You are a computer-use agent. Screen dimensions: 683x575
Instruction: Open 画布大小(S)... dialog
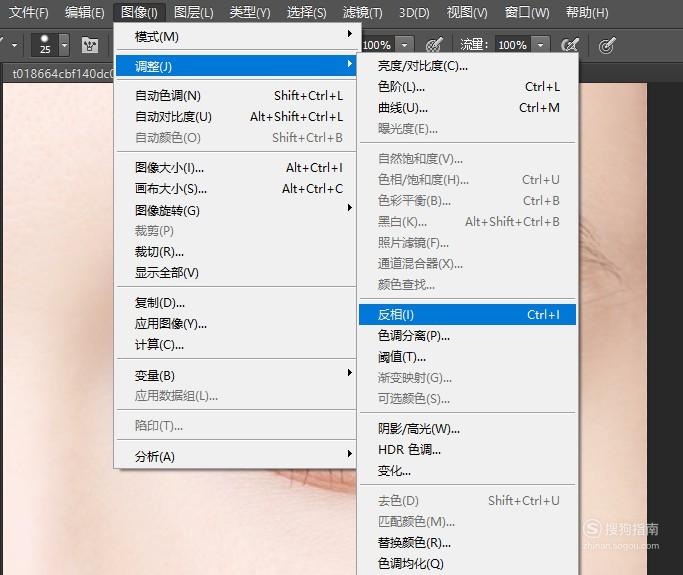236,188
